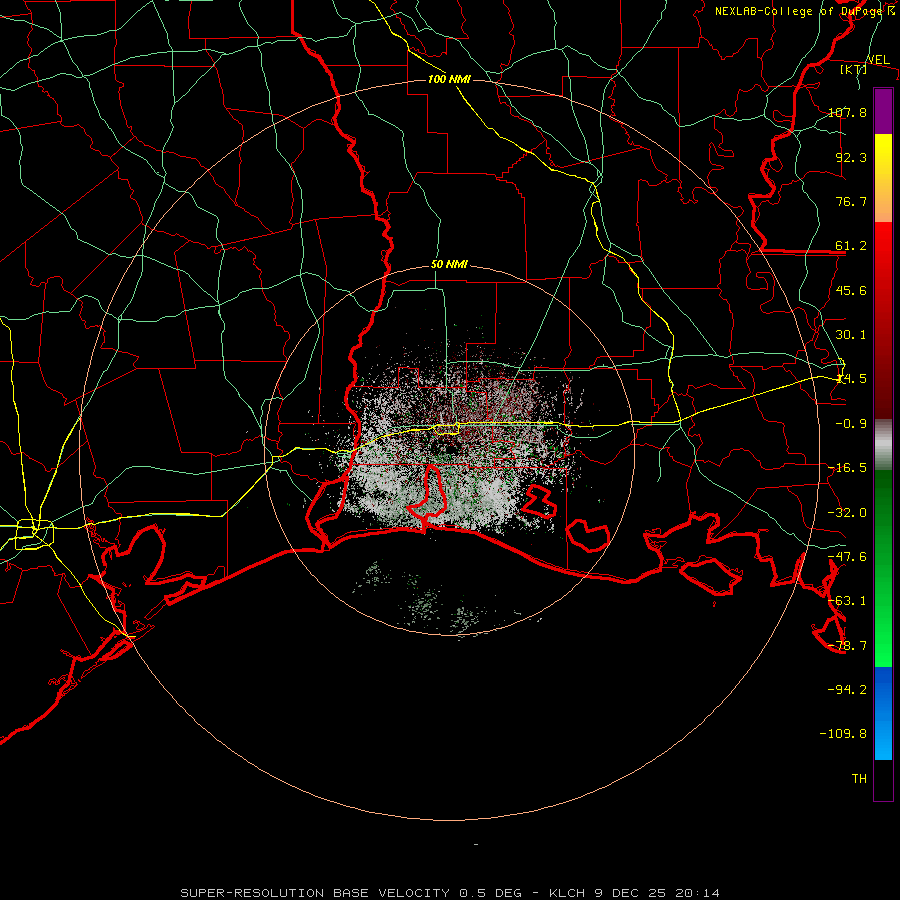
Task: Click the 30.1 velocity scale value
Action: (x=851, y=335)
